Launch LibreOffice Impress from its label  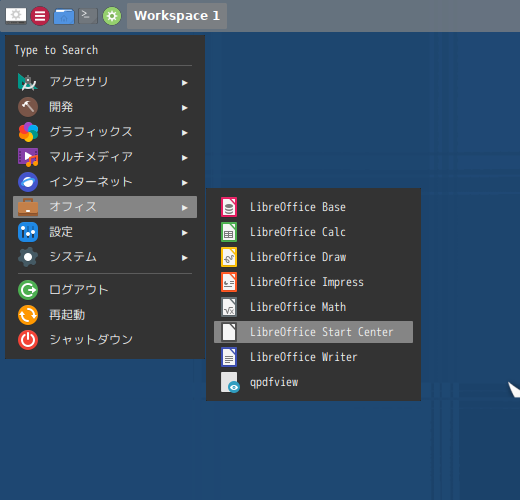coord(307,282)
